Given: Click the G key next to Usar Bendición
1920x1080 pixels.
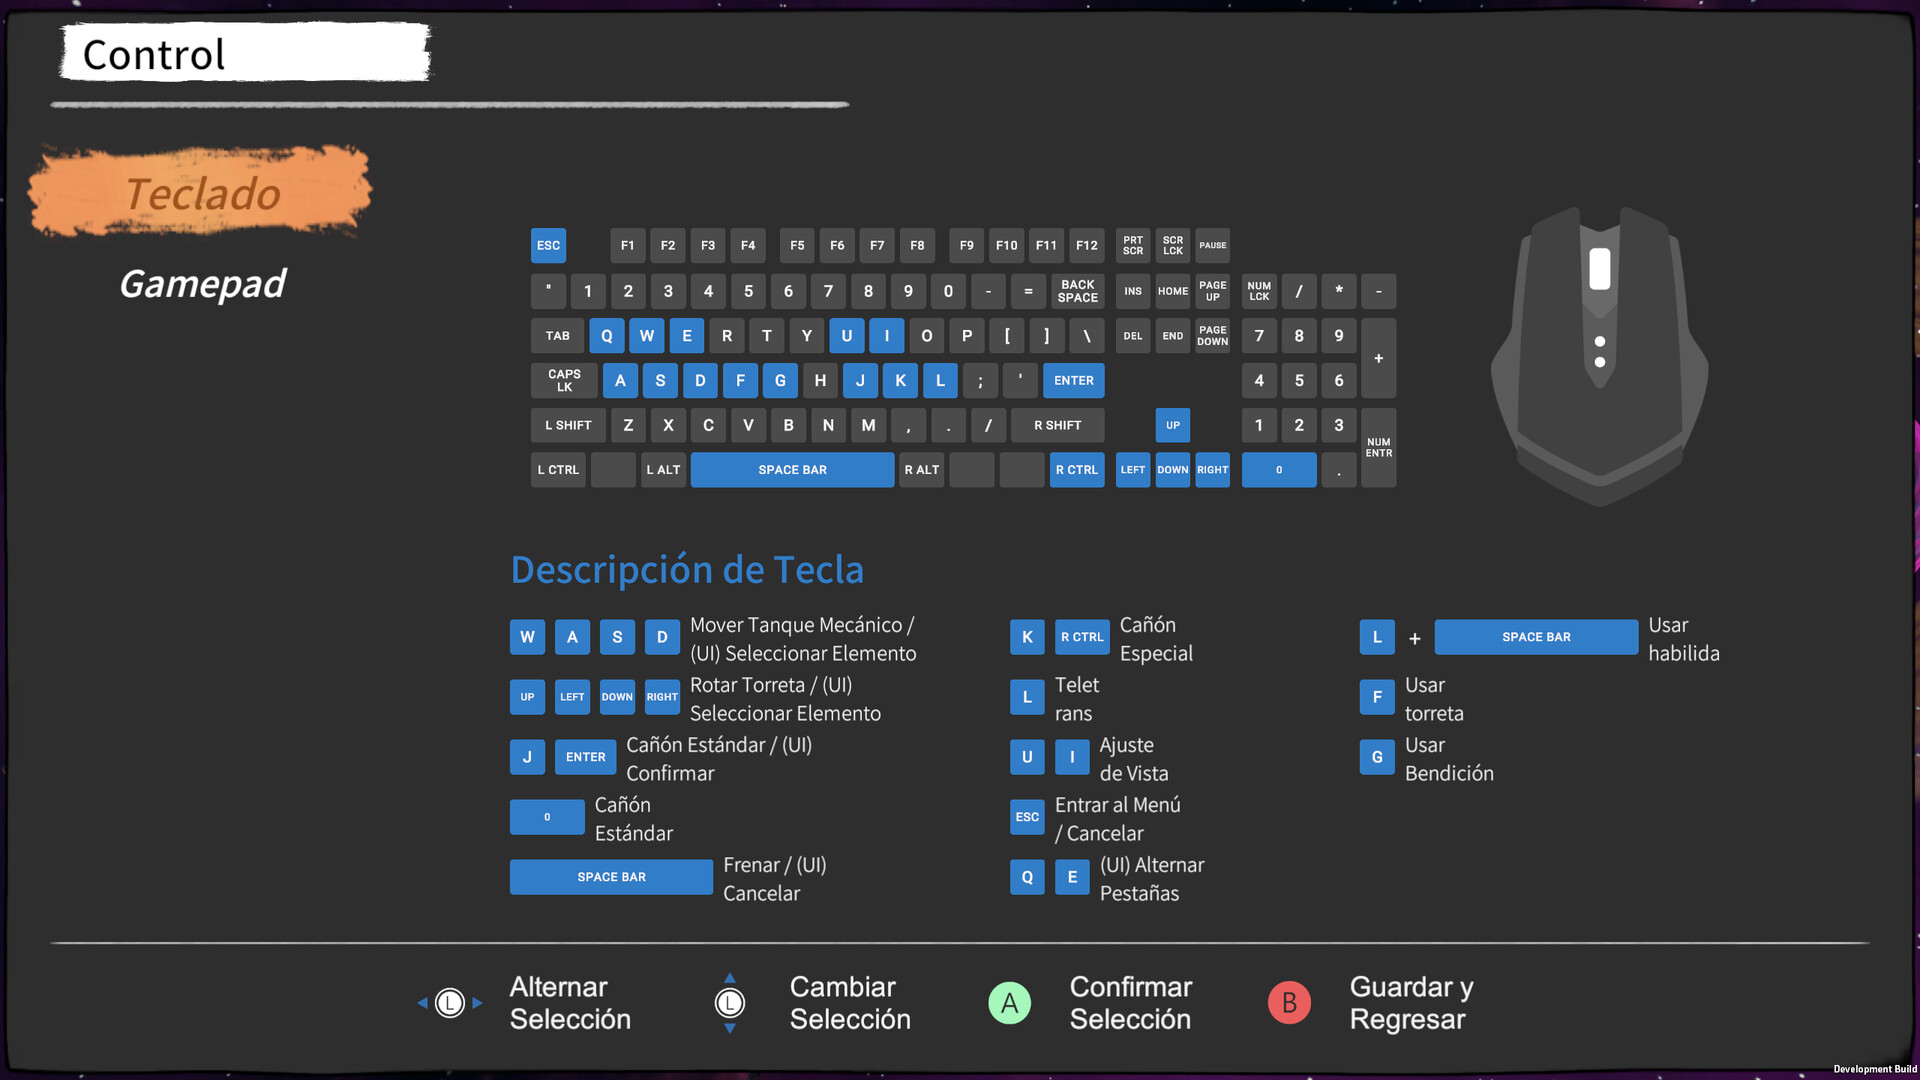Looking at the screenshot, I should [x=1376, y=757].
